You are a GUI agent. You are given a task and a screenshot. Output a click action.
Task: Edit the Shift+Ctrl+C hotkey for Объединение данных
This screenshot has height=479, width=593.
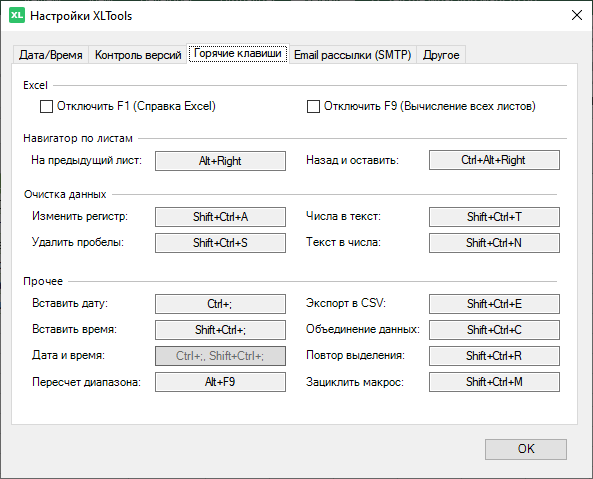[494, 330]
